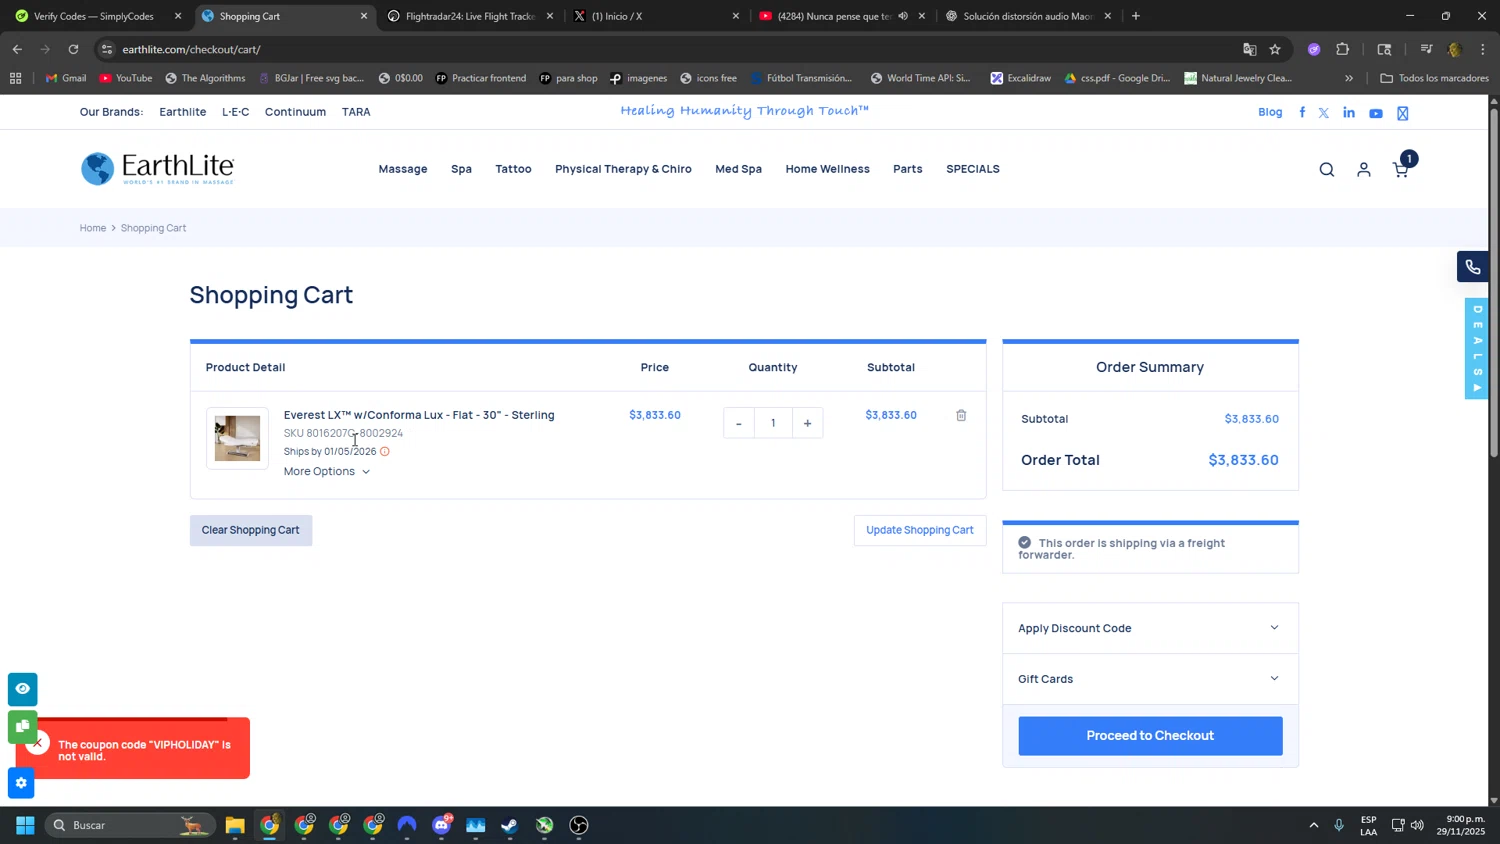Edit the quantity input field
Screen dimensions: 1500x844
click(773, 423)
